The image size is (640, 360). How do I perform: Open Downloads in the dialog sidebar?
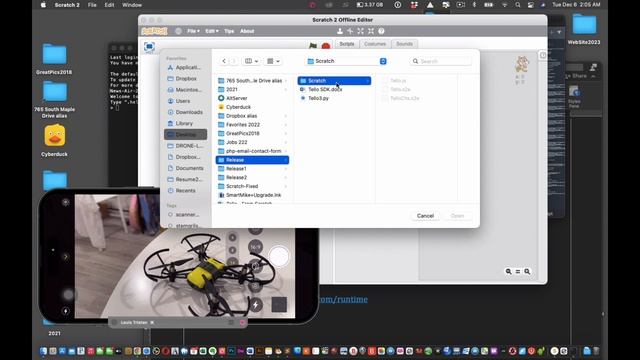[x=185, y=112]
